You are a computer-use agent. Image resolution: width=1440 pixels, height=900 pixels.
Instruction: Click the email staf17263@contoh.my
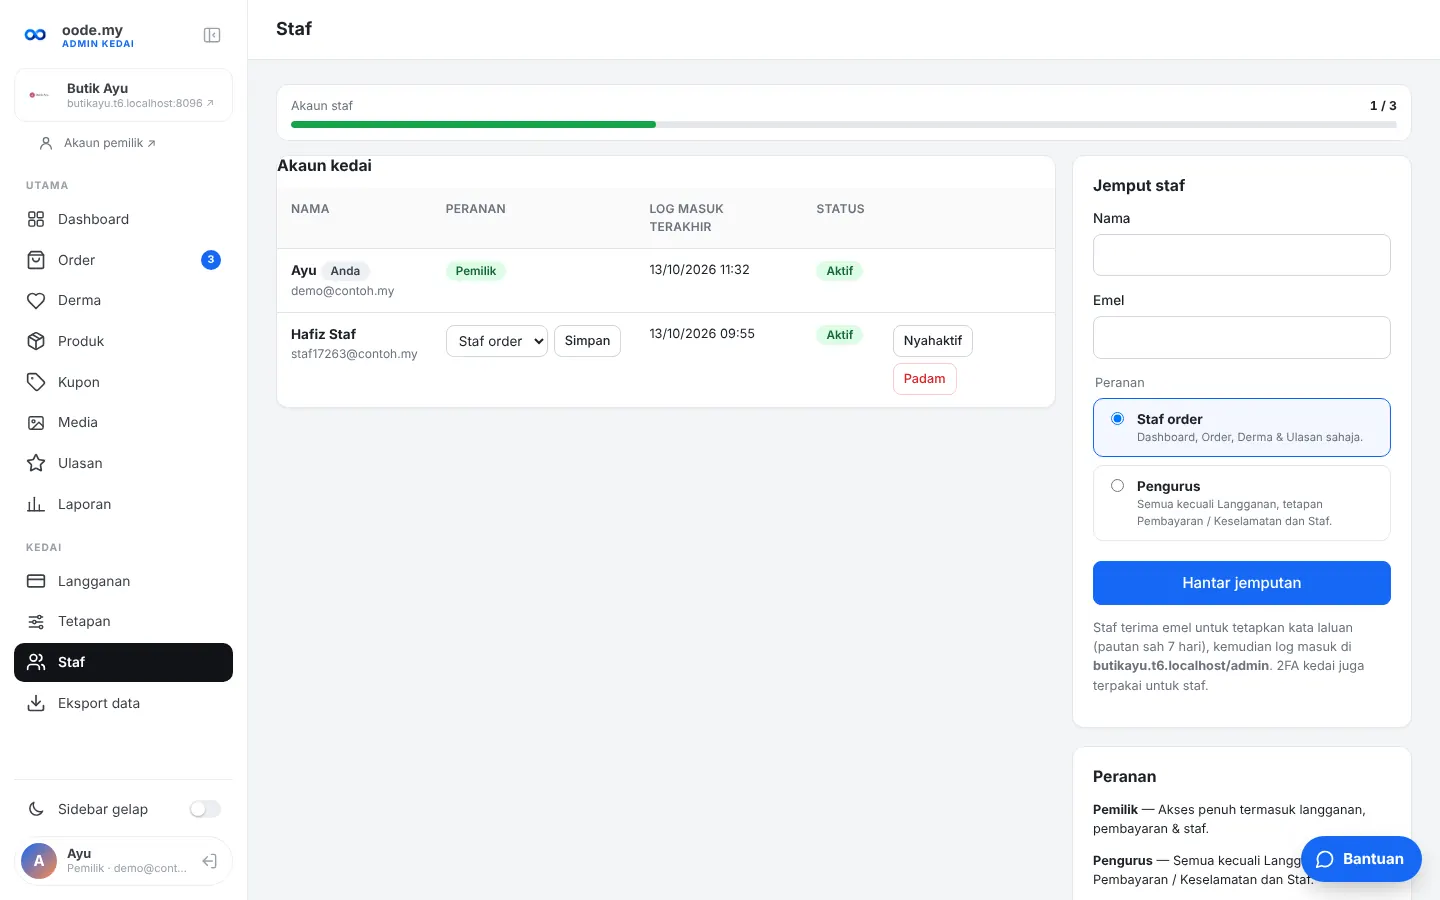point(354,354)
